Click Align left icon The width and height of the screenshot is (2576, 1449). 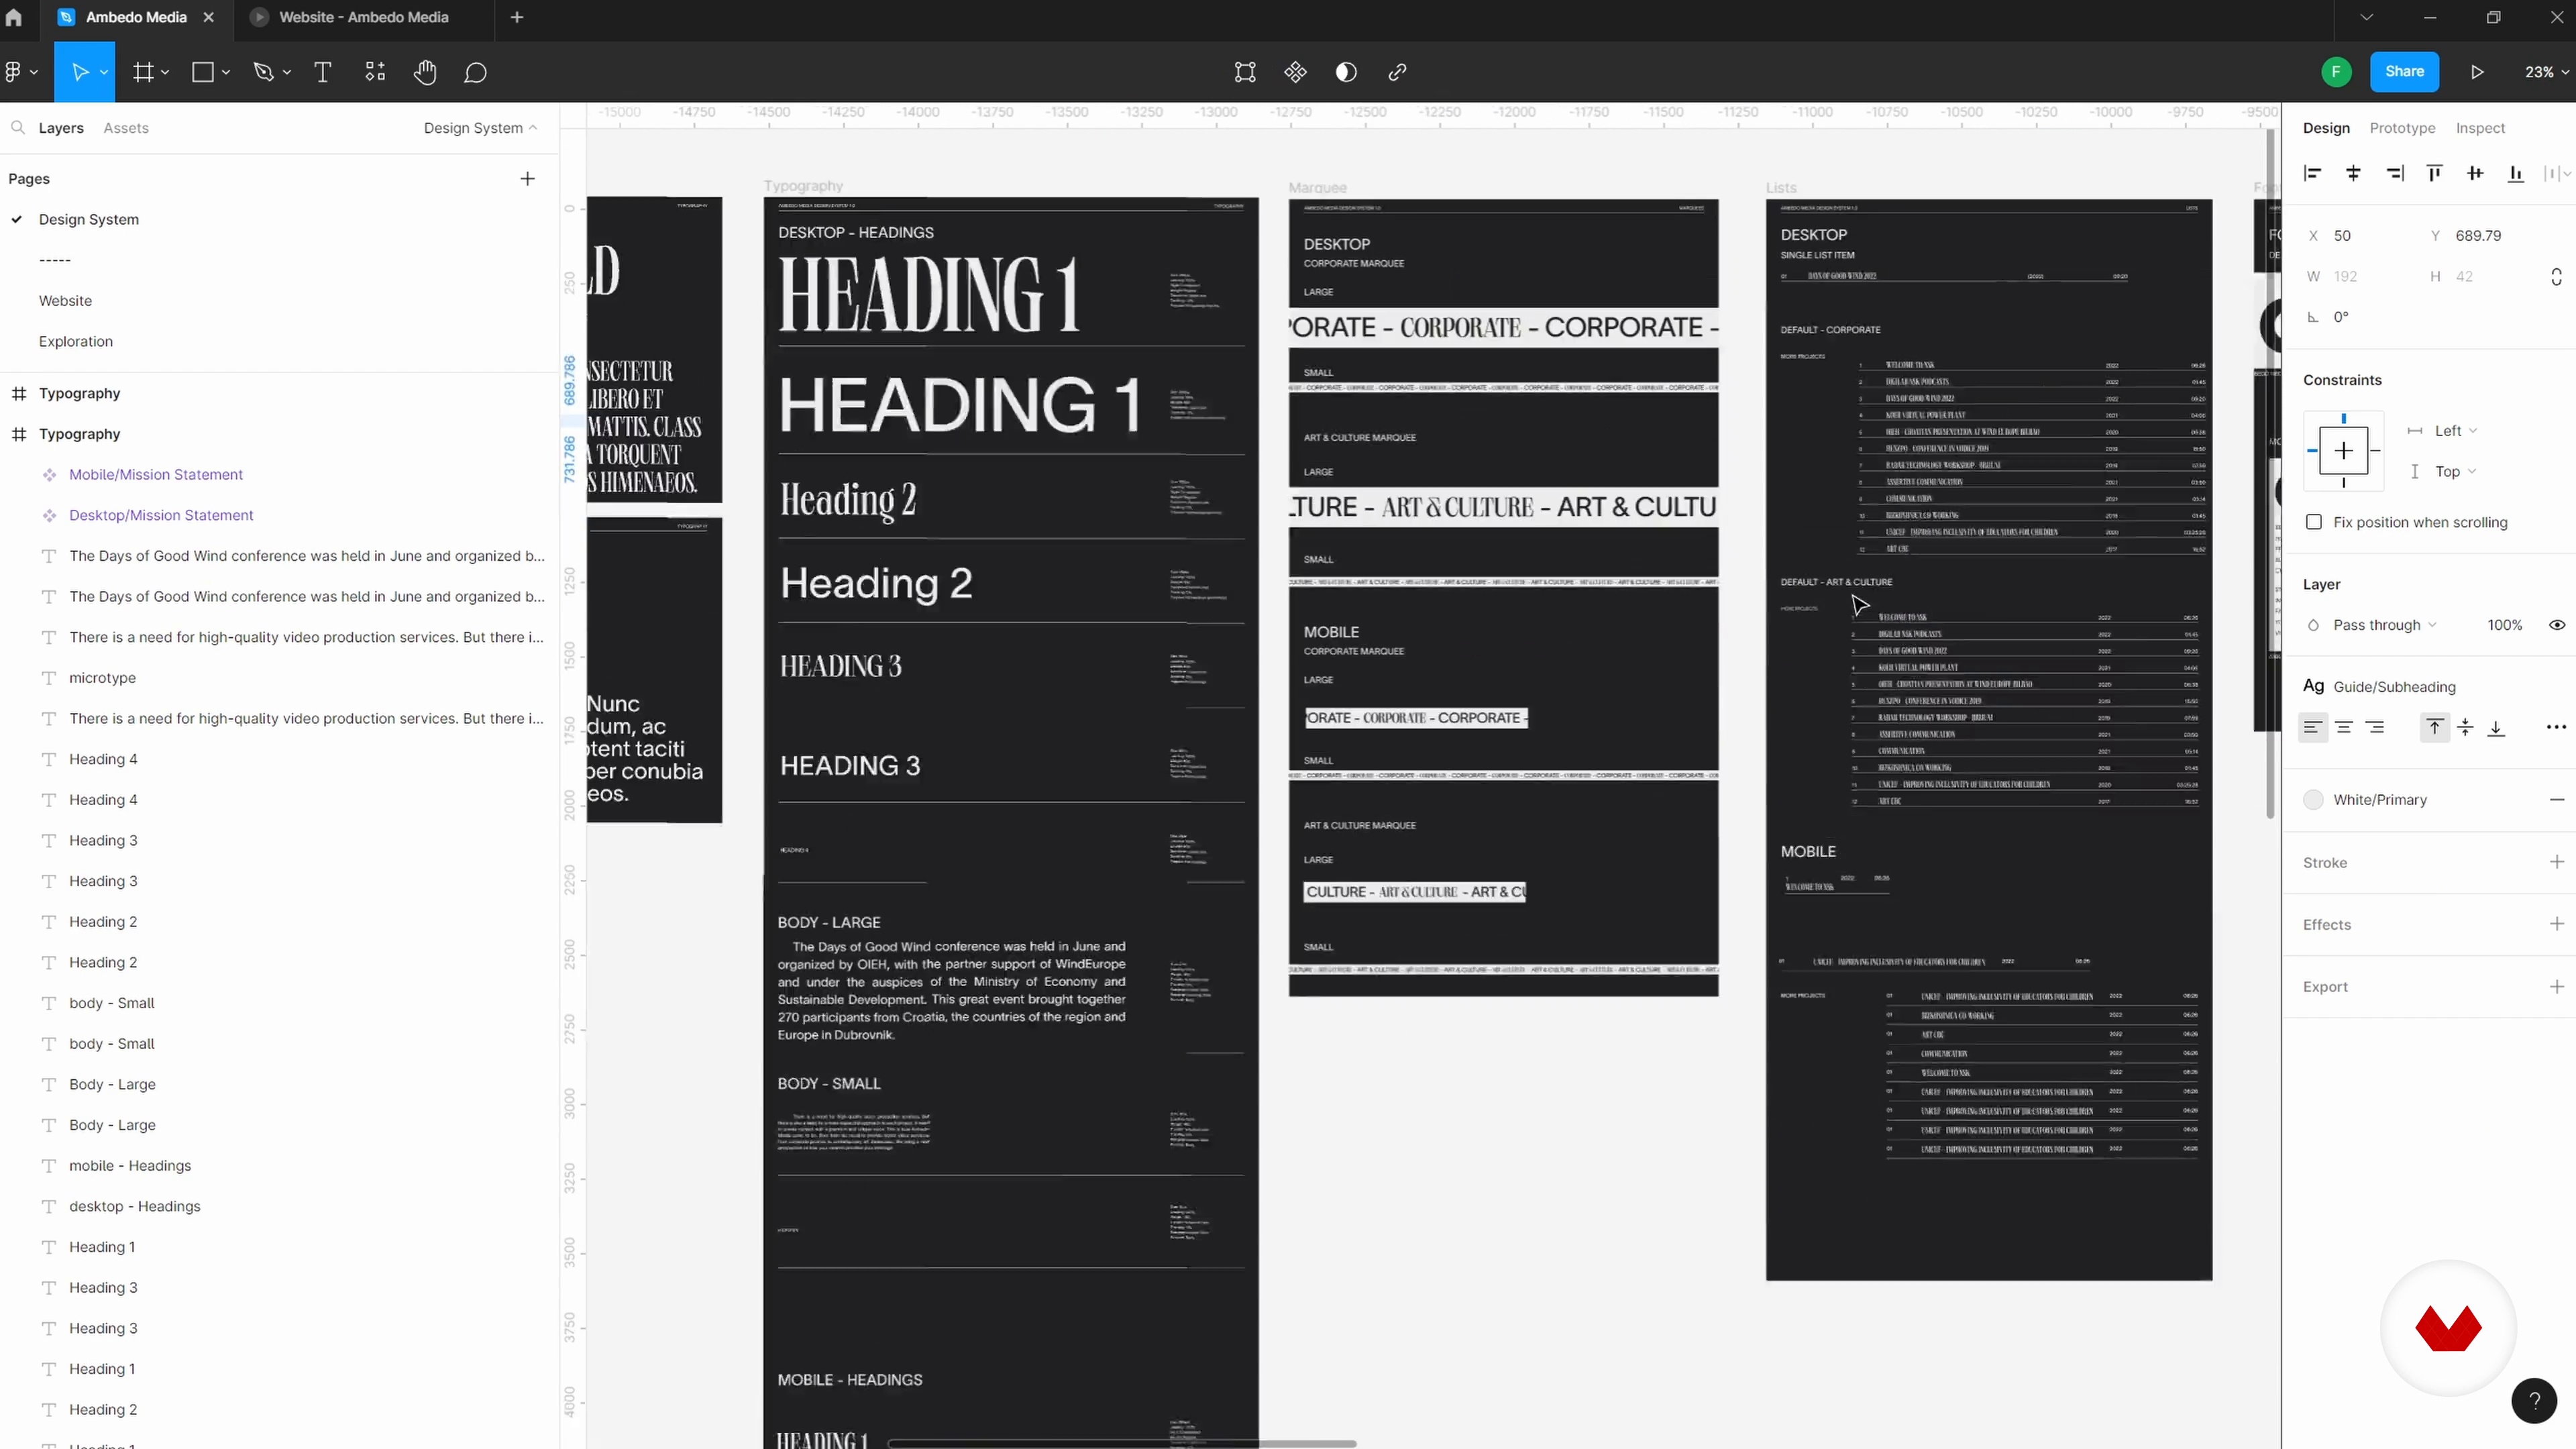(2313, 174)
